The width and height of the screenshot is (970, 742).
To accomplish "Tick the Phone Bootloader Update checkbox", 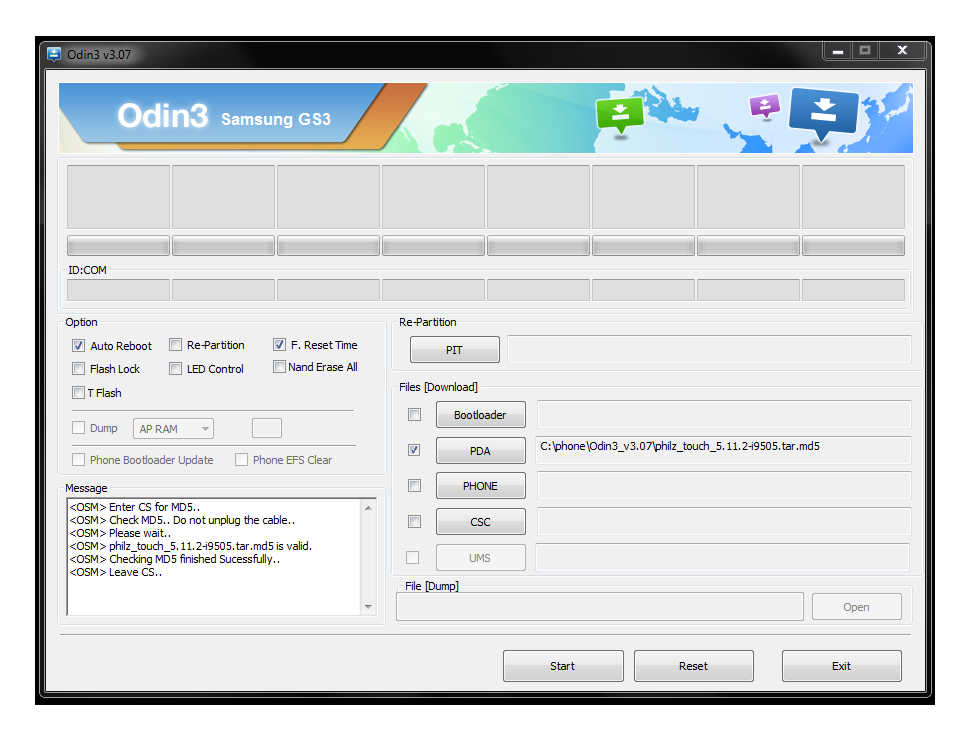I will (x=78, y=460).
